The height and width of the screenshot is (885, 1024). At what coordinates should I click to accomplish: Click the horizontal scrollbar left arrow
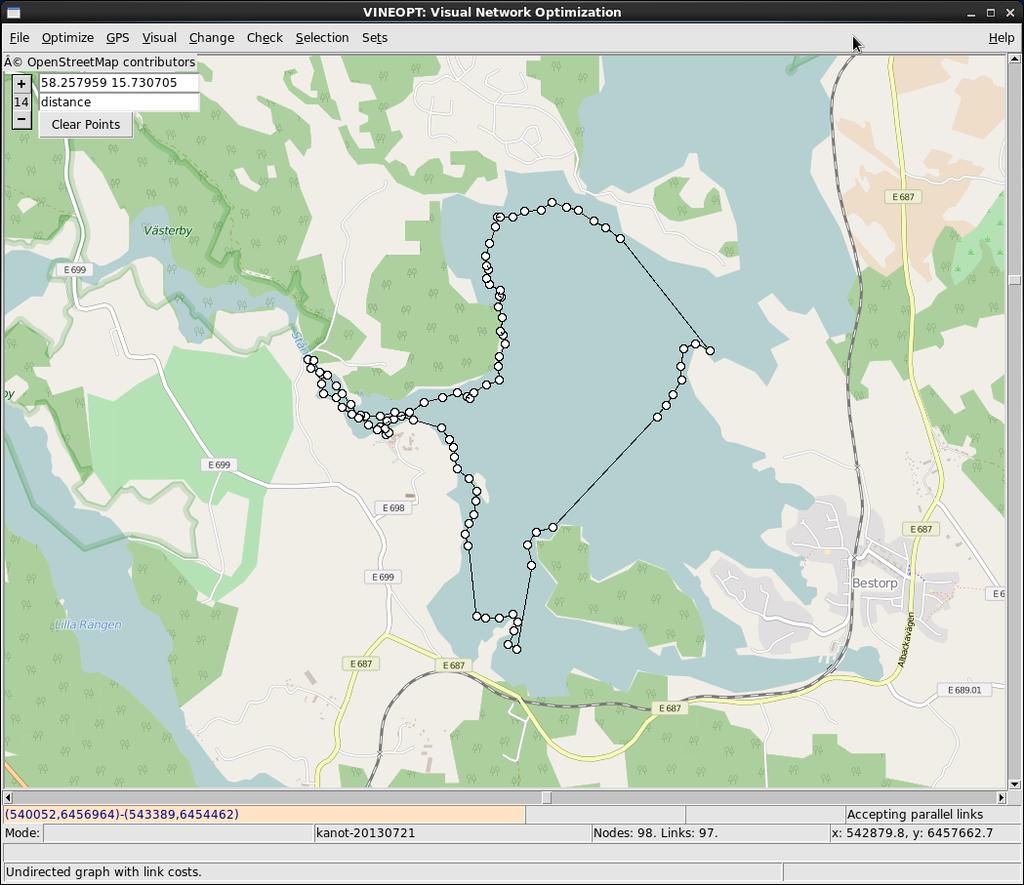8,797
